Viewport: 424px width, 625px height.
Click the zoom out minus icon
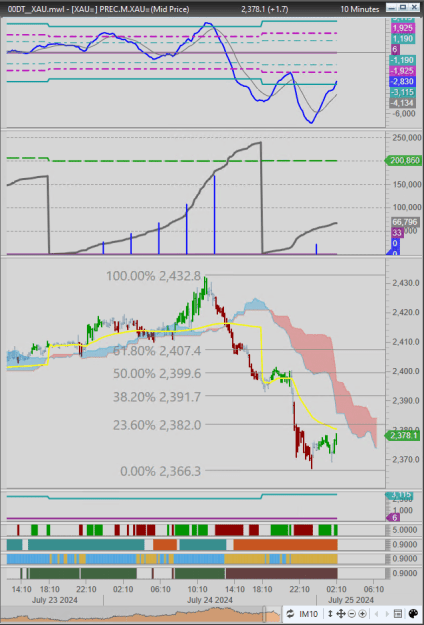352,613
